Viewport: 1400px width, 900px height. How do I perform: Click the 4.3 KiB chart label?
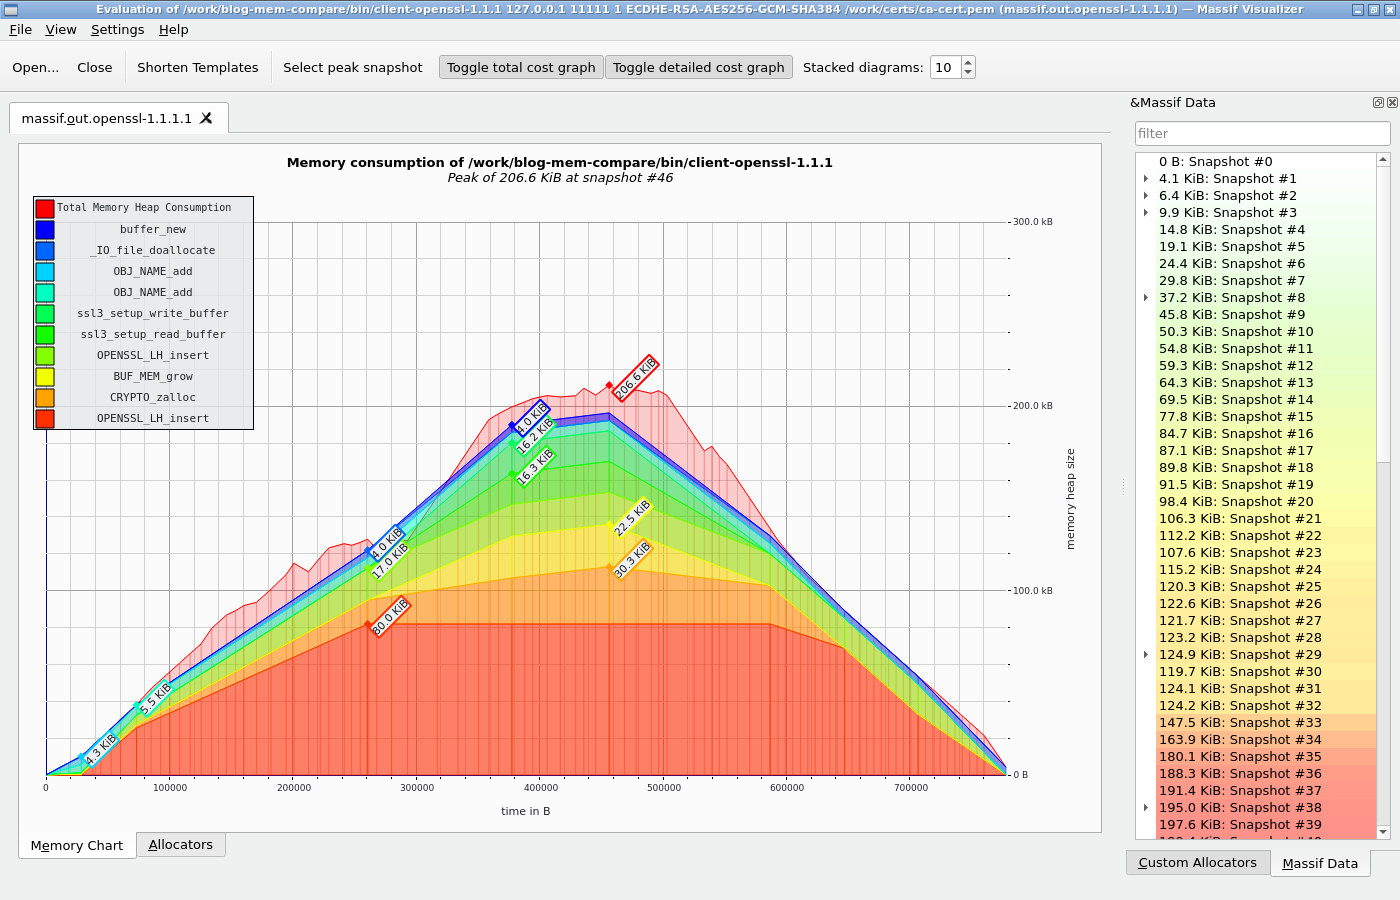tap(101, 749)
